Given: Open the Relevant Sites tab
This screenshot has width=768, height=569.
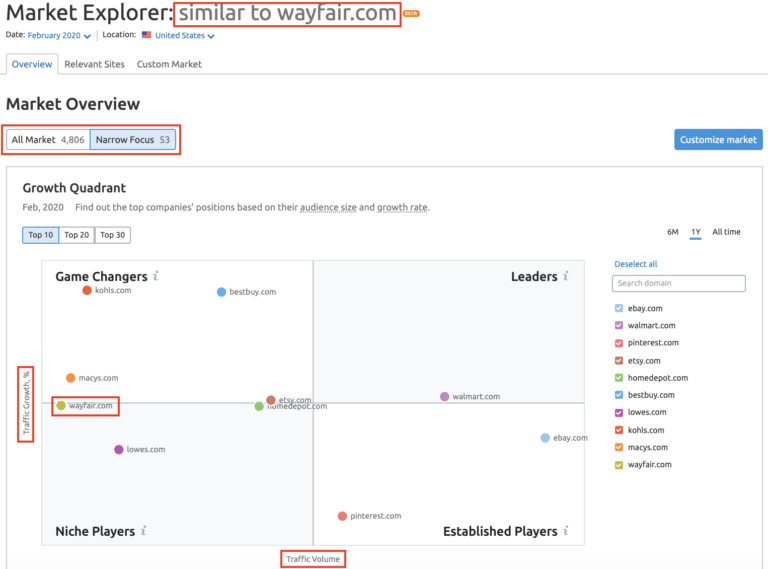Looking at the screenshot, I should click(x=95, y=64).
